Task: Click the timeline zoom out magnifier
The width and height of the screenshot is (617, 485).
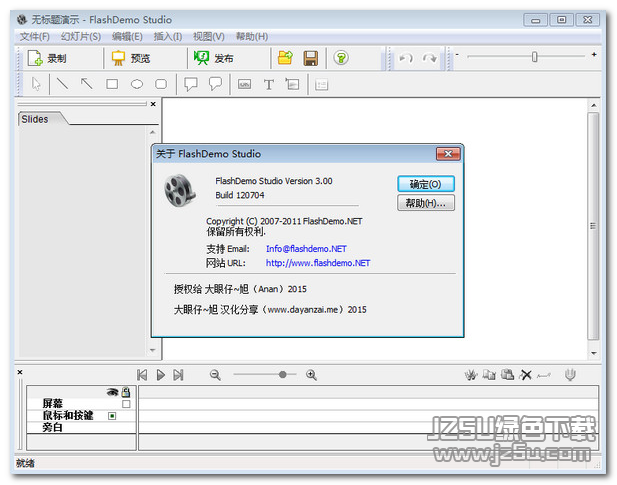Action: 215,374
